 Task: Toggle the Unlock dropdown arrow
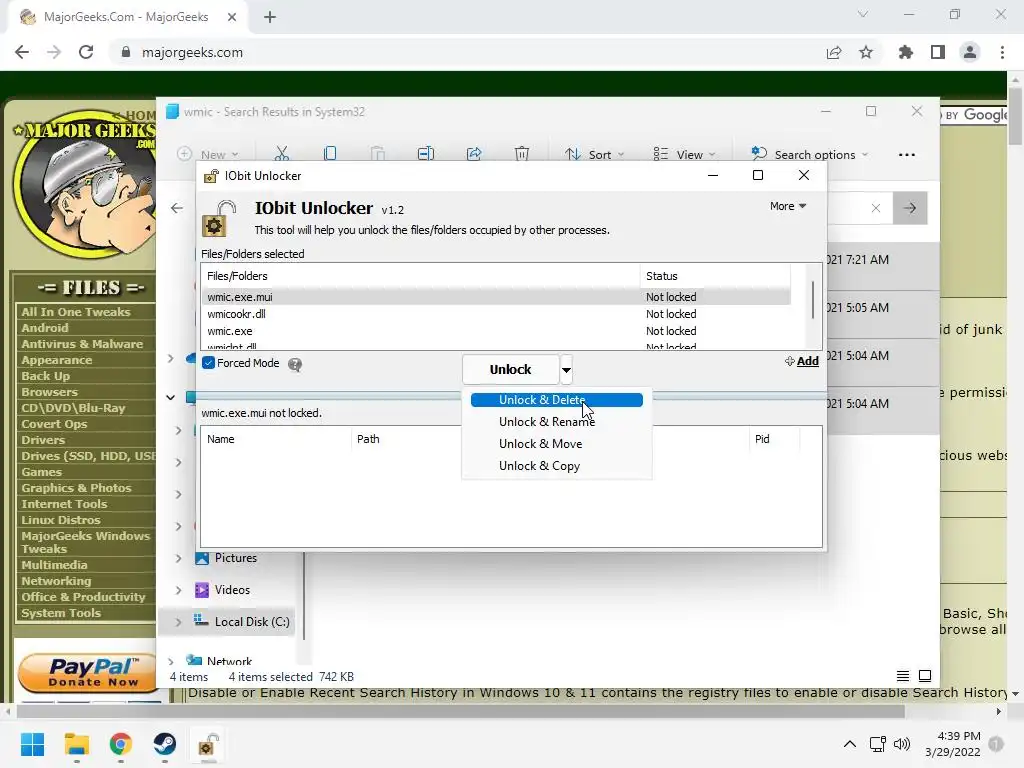(566, 370)
